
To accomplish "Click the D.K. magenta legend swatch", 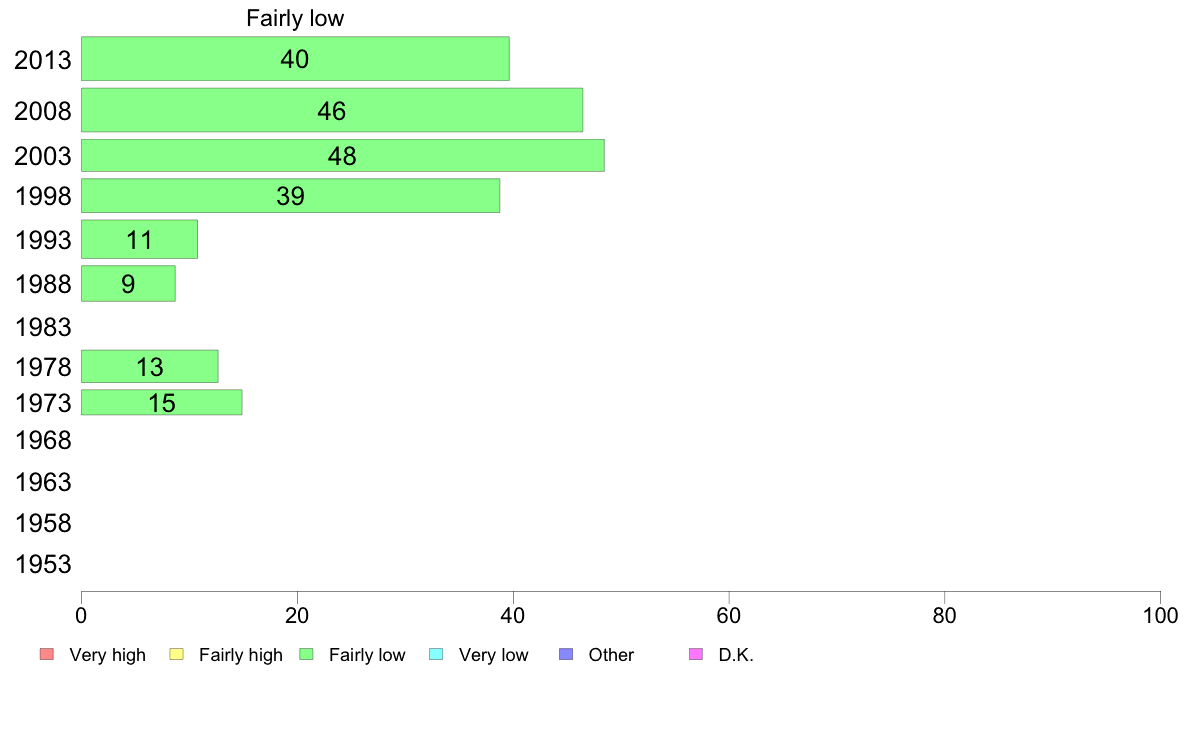I will (696, 654).
